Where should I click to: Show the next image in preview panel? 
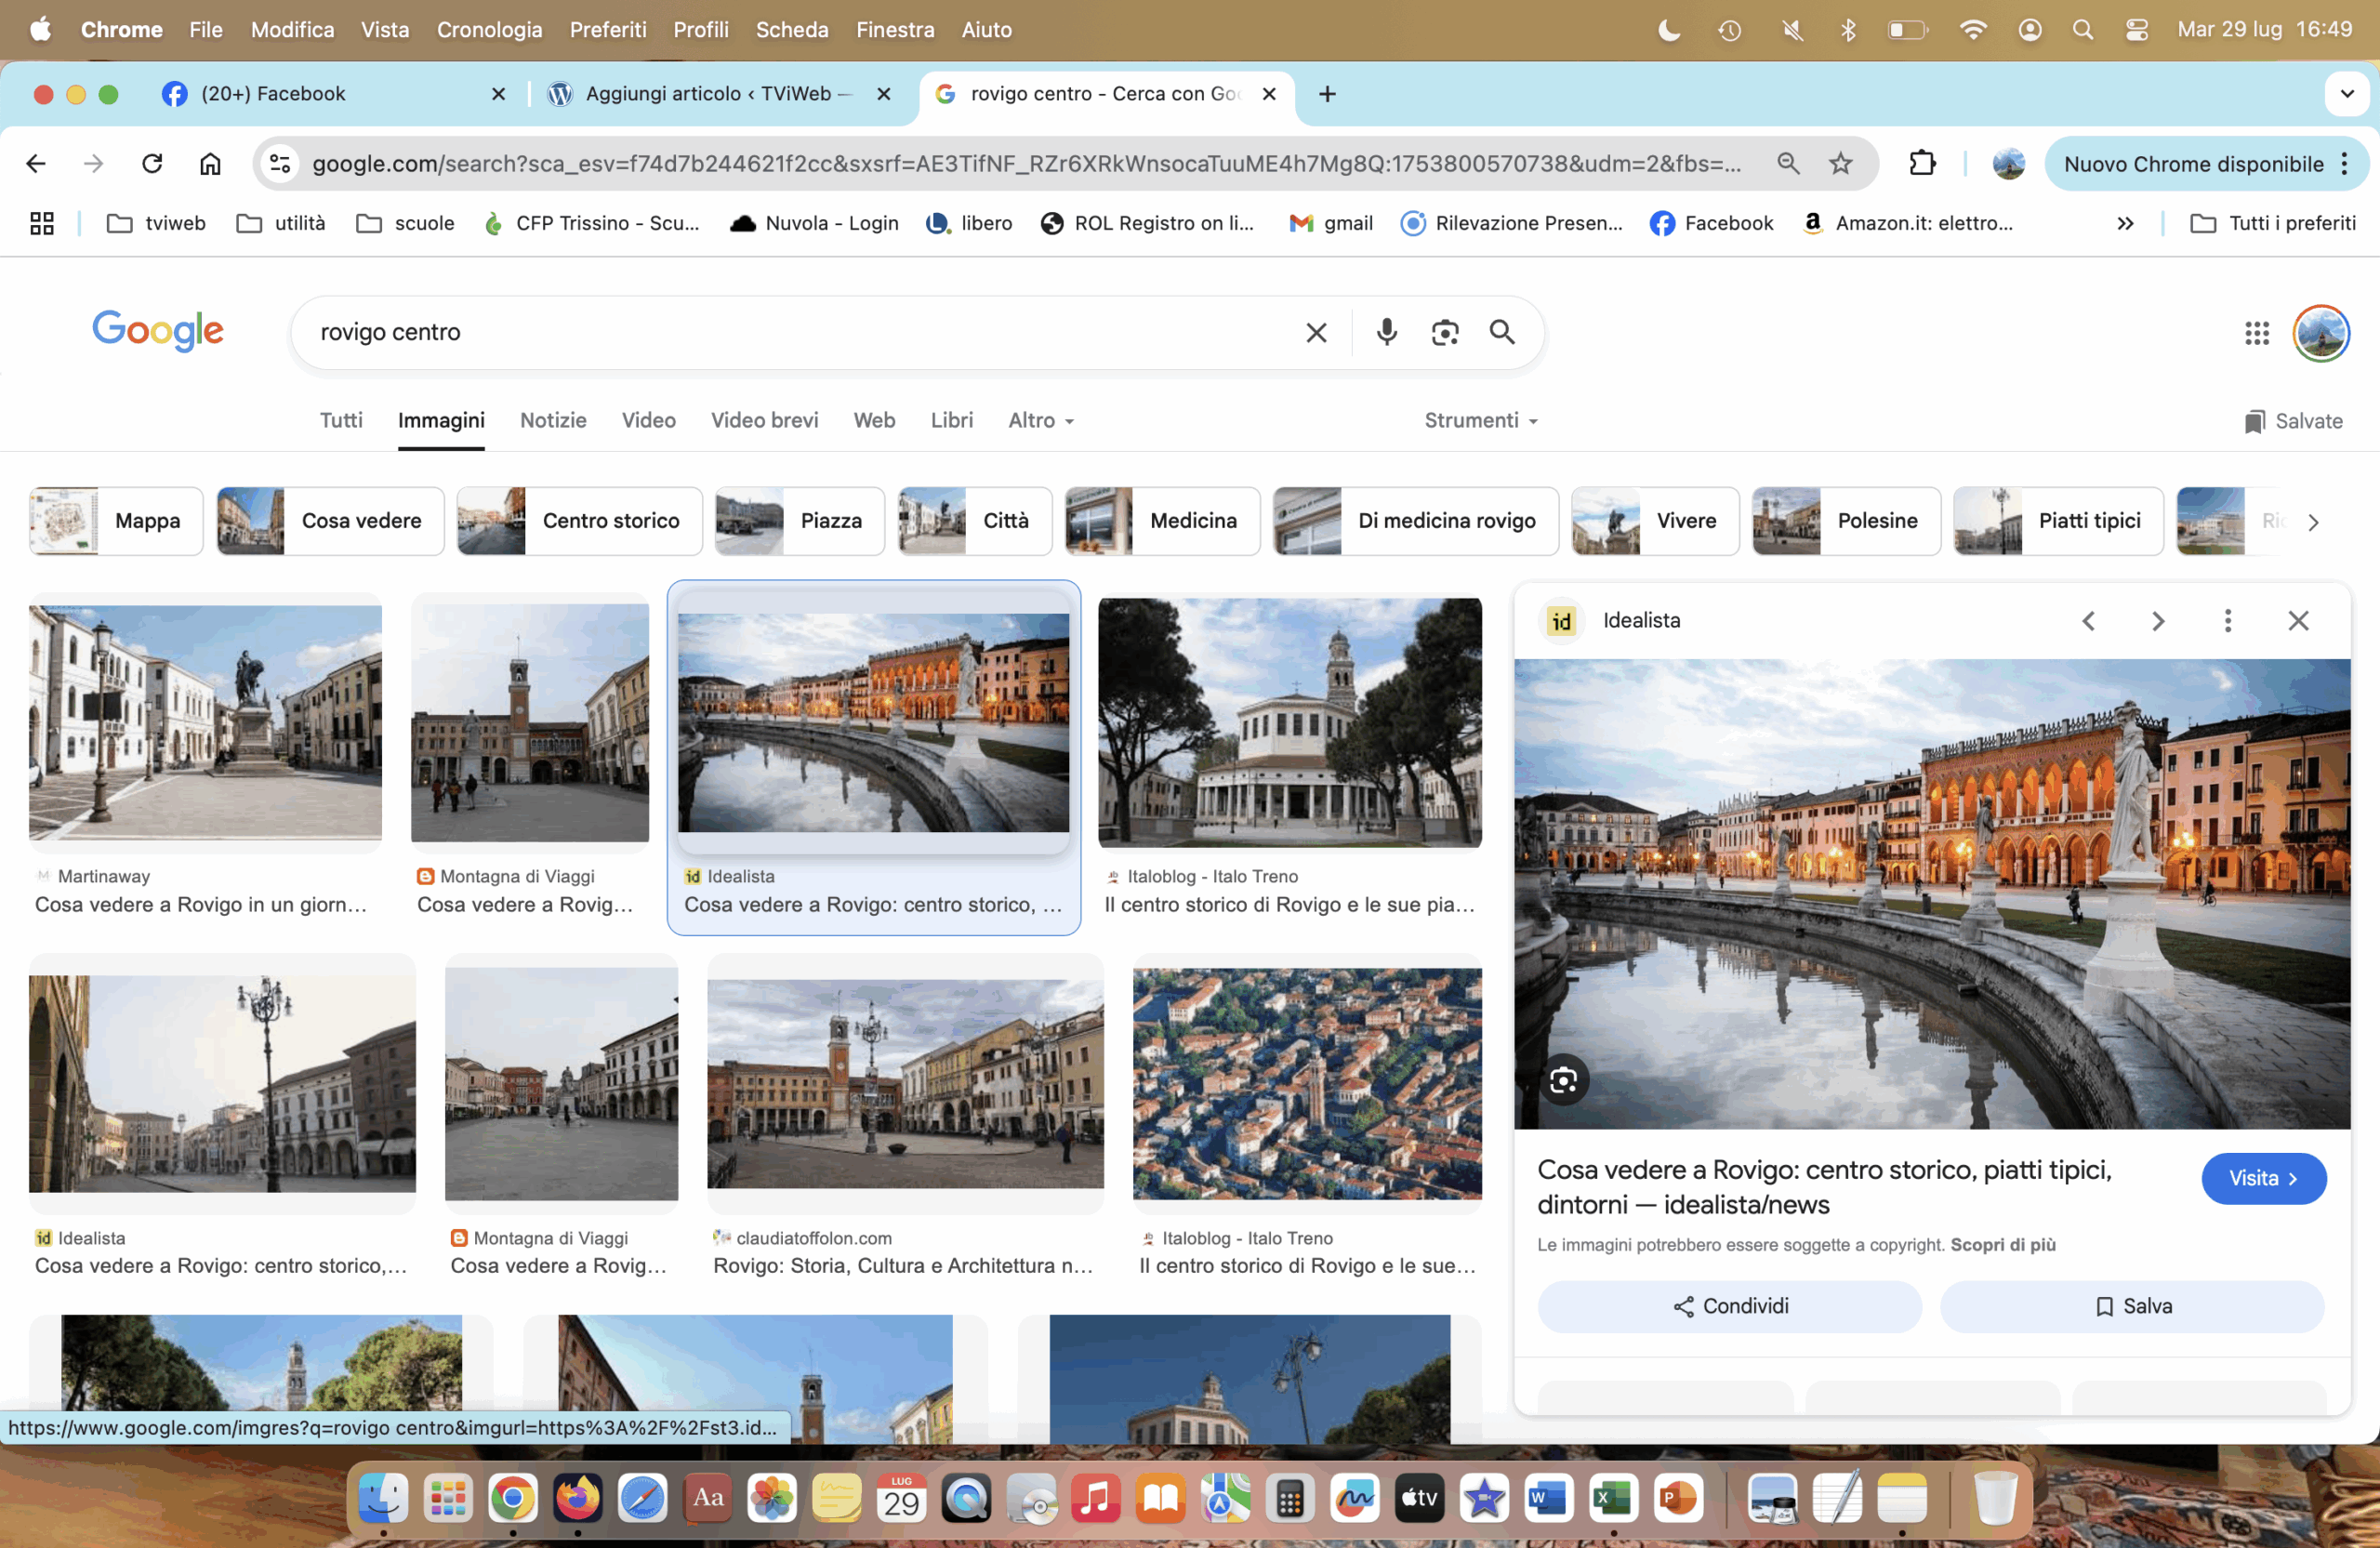tap(2157, 621)
